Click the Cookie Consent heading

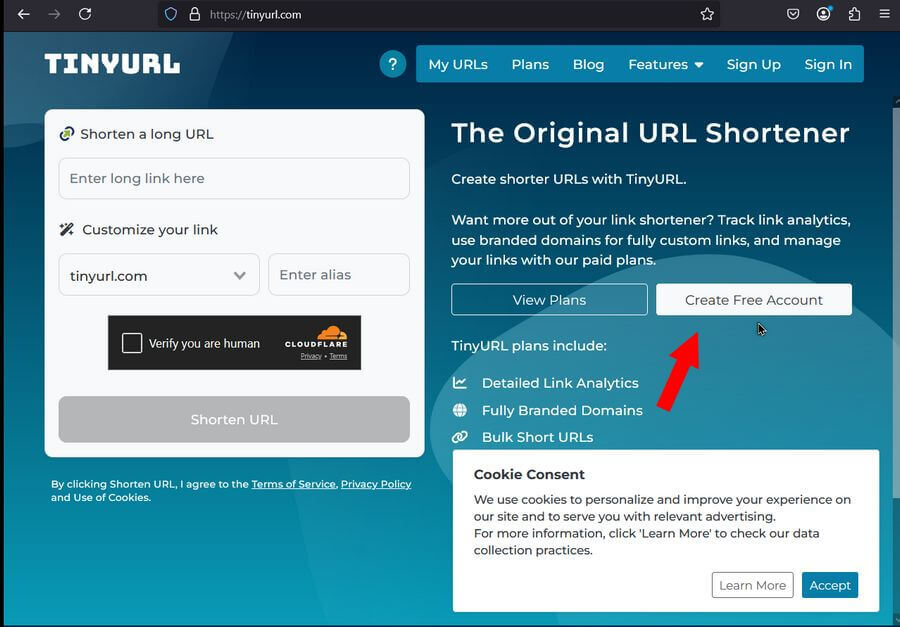[x=529, y=474]
